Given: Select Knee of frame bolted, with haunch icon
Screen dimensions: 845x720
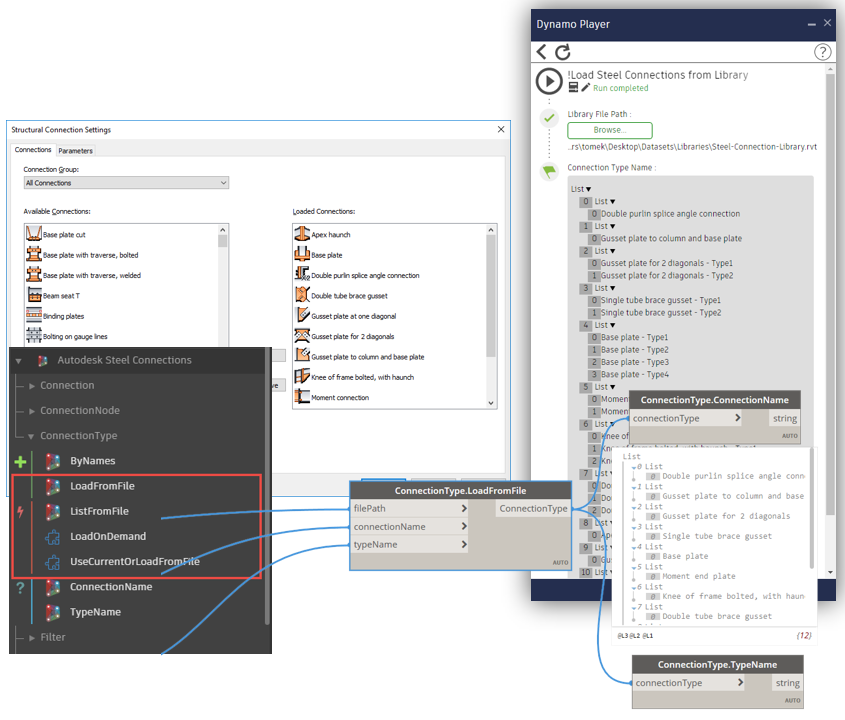Looking at the screenshot, I should 302,376.
